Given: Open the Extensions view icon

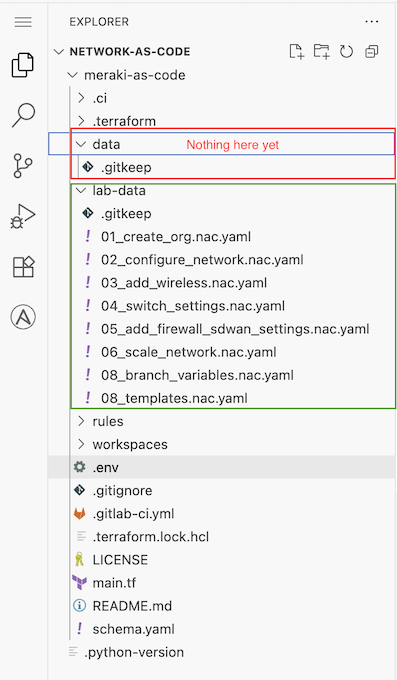Looking at the screenshot, I should click(x=23, y=266).
